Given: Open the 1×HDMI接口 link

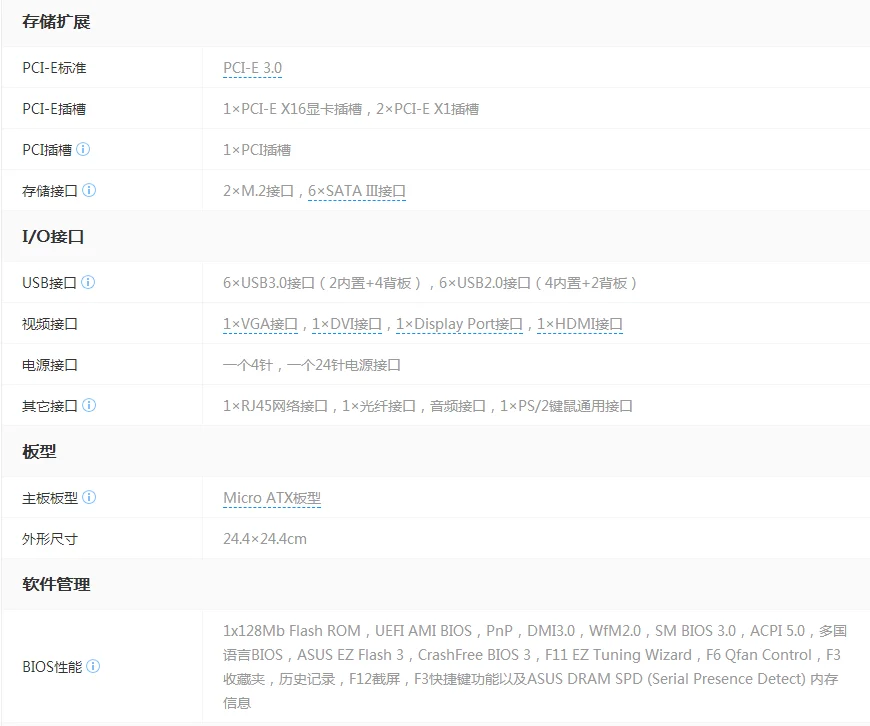Looking at the screenshot, I should coord(580,324).
